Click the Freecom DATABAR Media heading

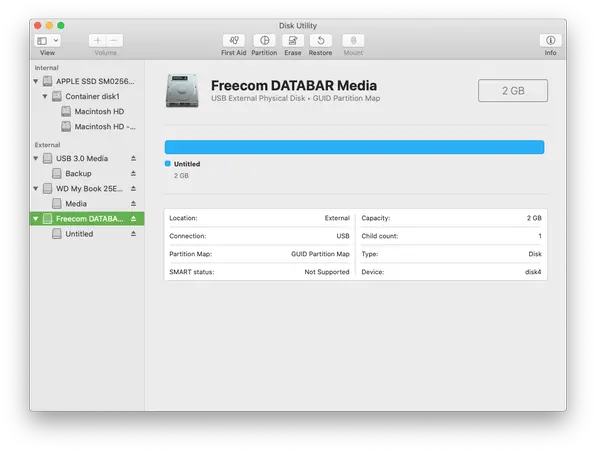click(x=294, y=86)
